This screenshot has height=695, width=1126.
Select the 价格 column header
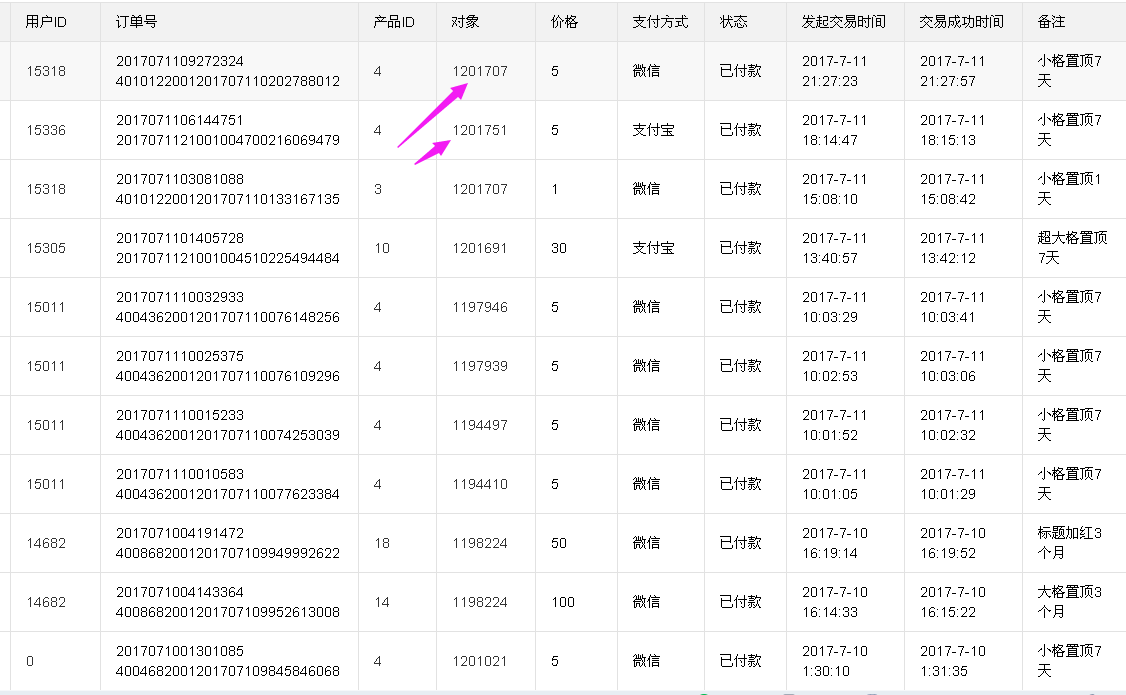pyautogui.click(x=564, y=22)
